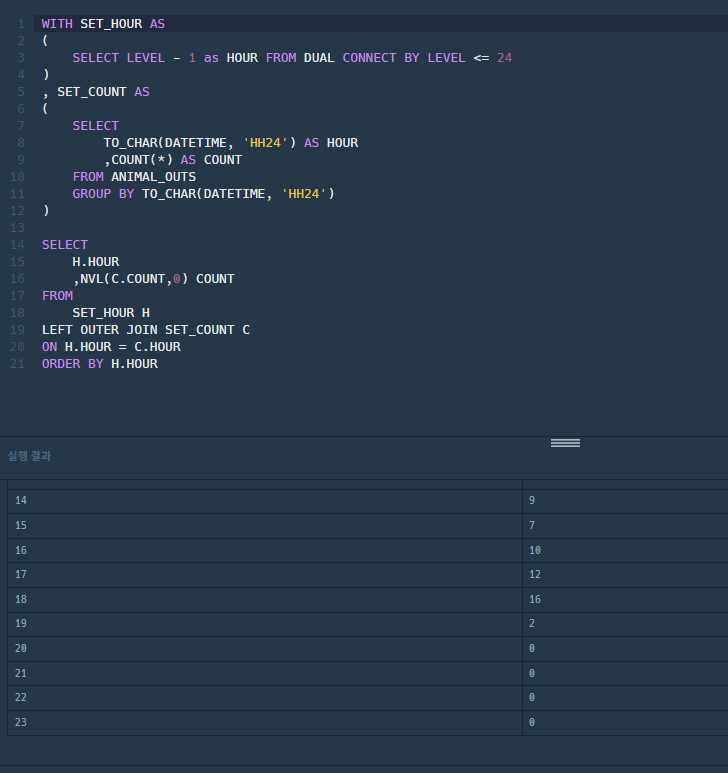Image resolution: width=728 pixels, height=773 pixels.
Task: Click line number 1 in the gutter
Action: coord(21,24)
